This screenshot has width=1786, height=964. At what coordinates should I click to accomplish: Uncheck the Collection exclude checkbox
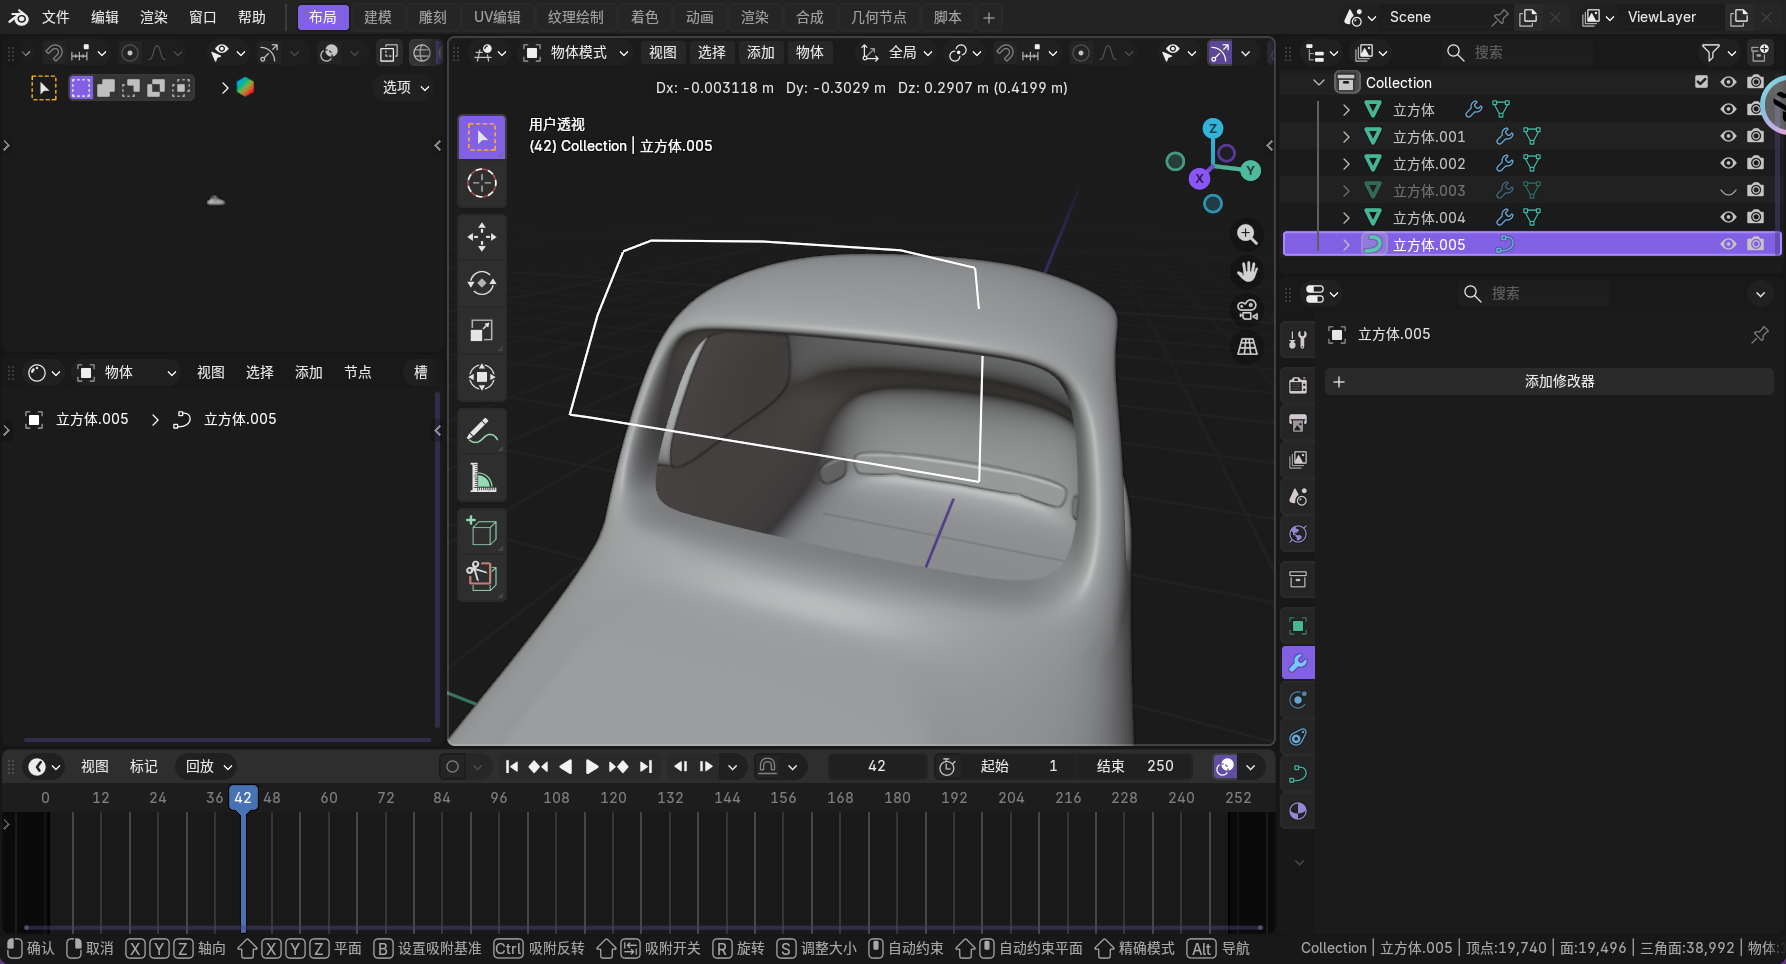click(1701, 82)
